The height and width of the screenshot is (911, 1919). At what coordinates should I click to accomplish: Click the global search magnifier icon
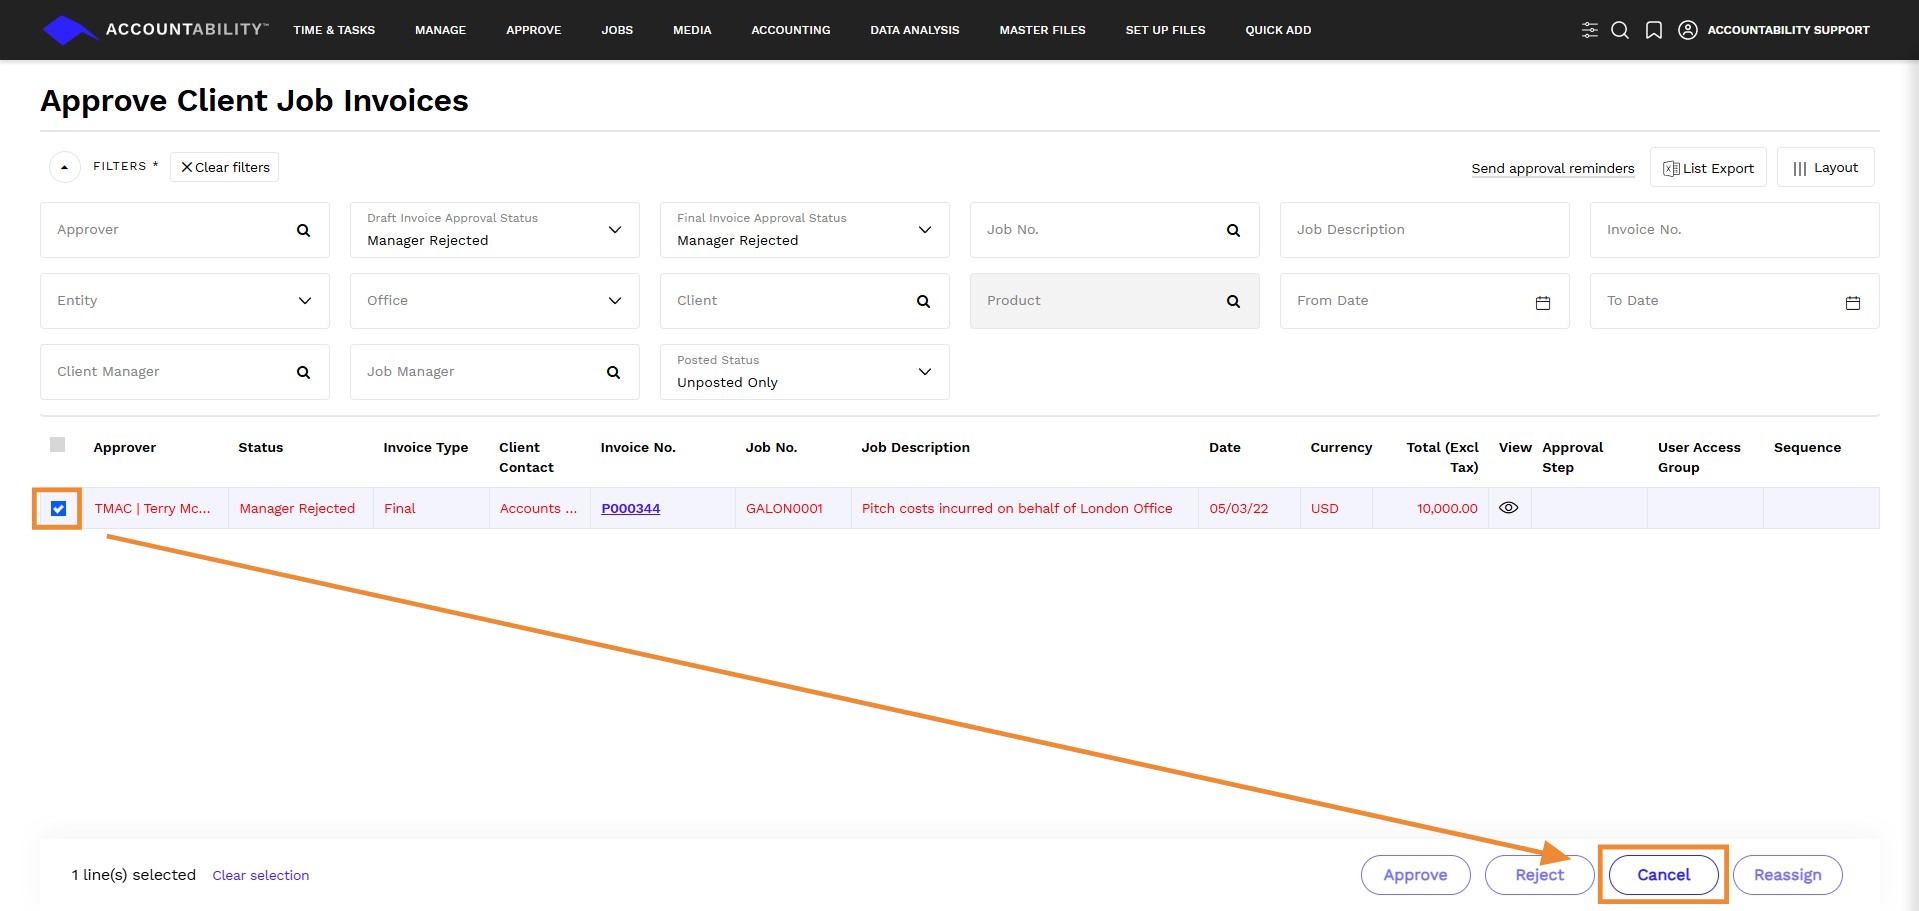[1620, 30]
